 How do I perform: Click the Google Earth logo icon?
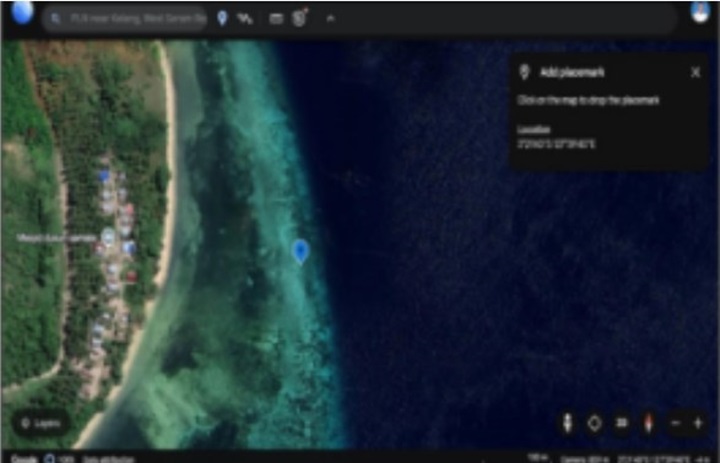click(22, 14)
